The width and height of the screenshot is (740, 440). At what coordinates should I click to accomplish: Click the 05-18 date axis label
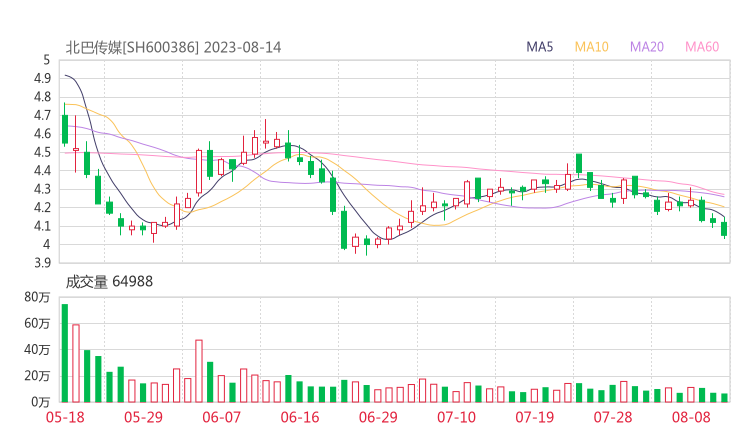tap(65, 417)
